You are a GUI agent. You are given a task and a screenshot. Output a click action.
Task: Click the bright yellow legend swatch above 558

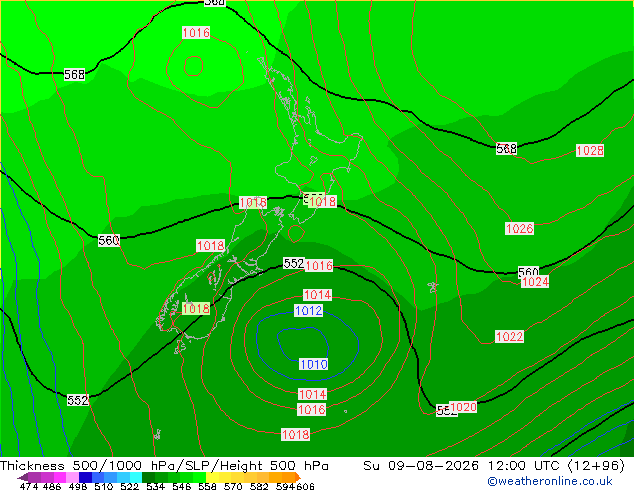212,477
